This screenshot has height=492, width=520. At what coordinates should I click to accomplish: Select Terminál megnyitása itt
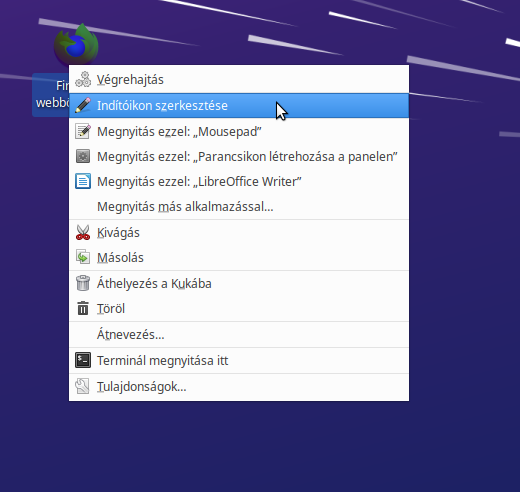(239, 361)
